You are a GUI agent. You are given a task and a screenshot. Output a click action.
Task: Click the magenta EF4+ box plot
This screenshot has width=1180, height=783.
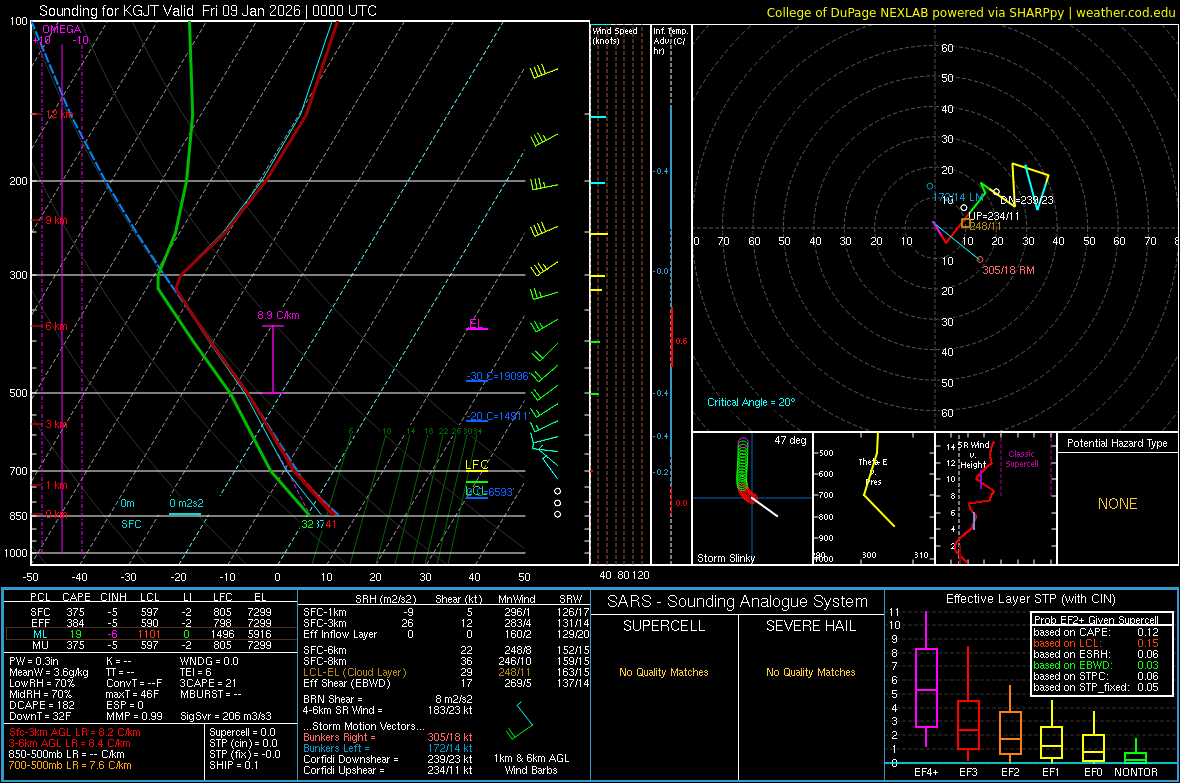[926, 680]
